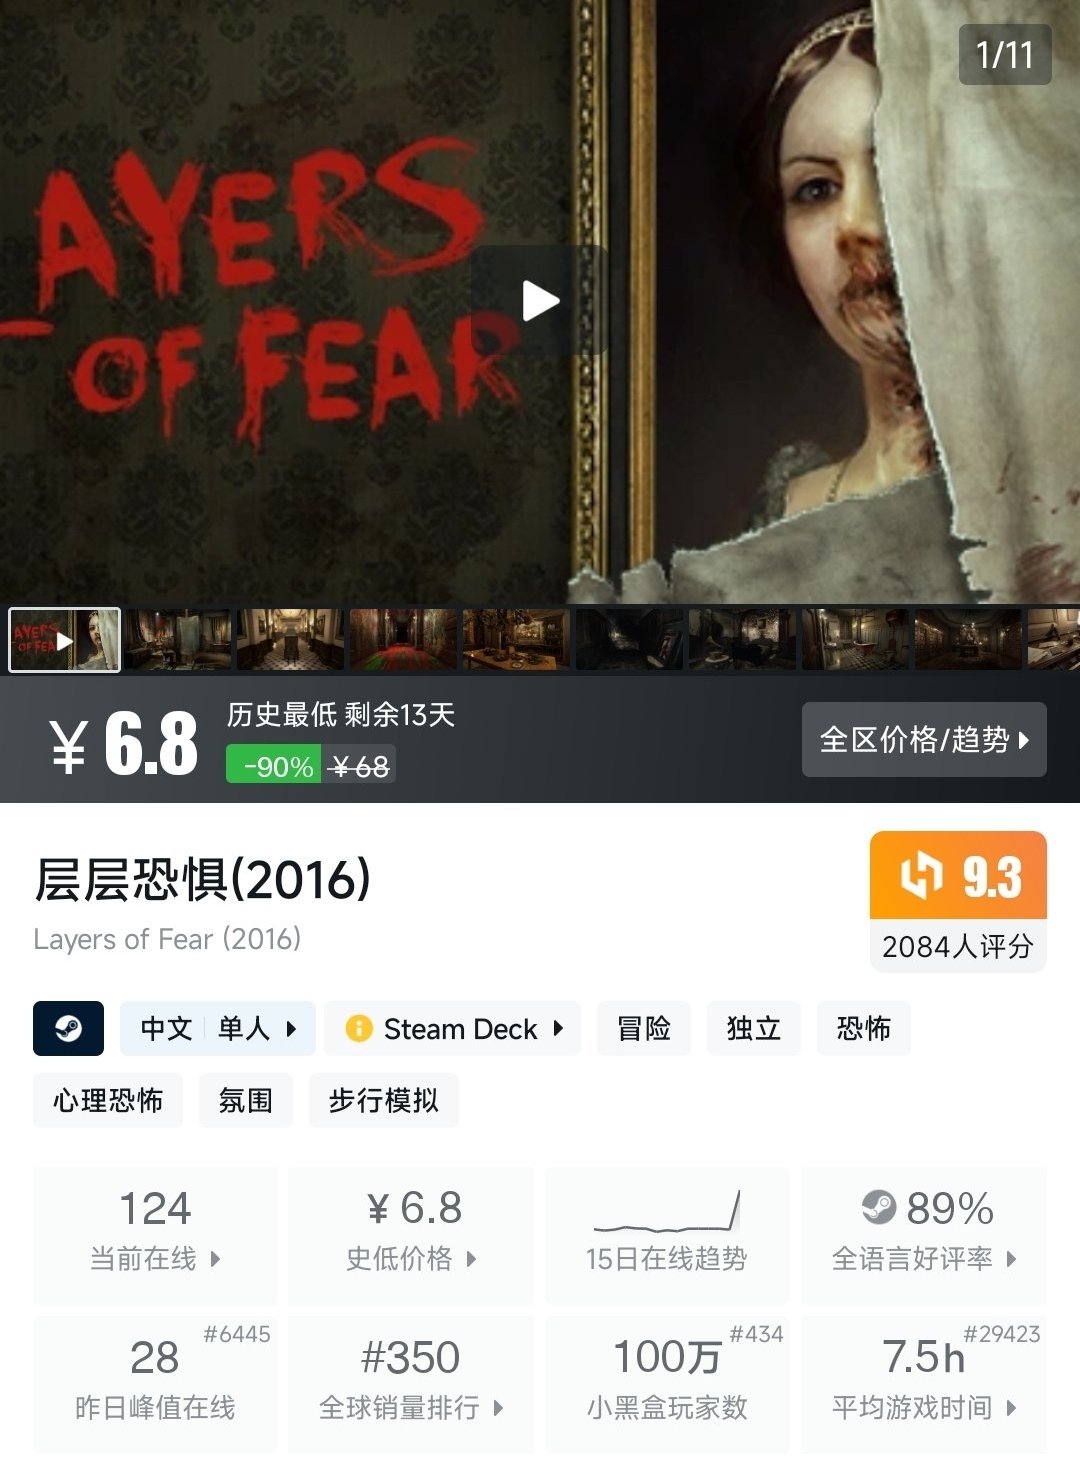
Task: Open 平均游戏时间 average playtime details
Action: click(x=924, y=1384)
